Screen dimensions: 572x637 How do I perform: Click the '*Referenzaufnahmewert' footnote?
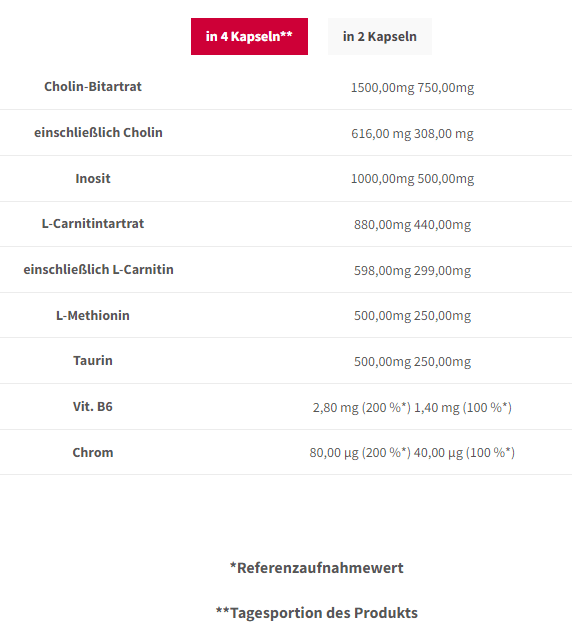tap(316, 568)
